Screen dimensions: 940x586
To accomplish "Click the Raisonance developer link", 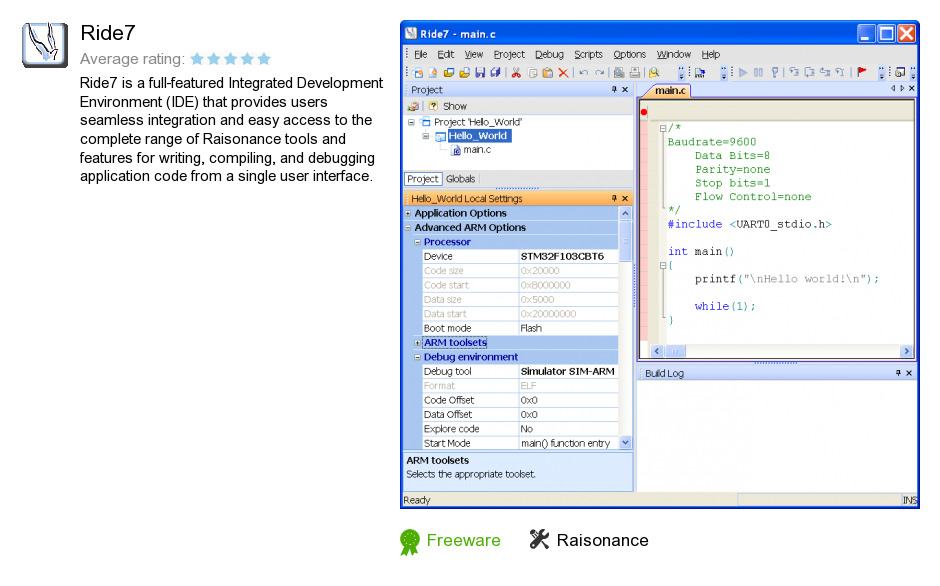I will coord(602,540).
